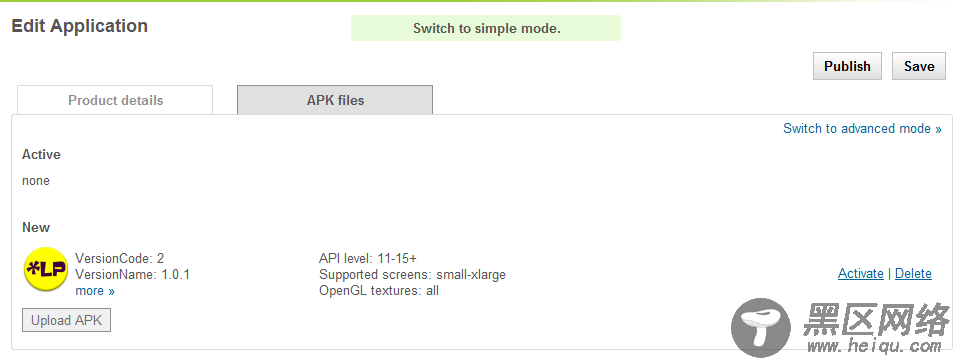Save the application changes
963x363 pixels.
tap(919, 66)
